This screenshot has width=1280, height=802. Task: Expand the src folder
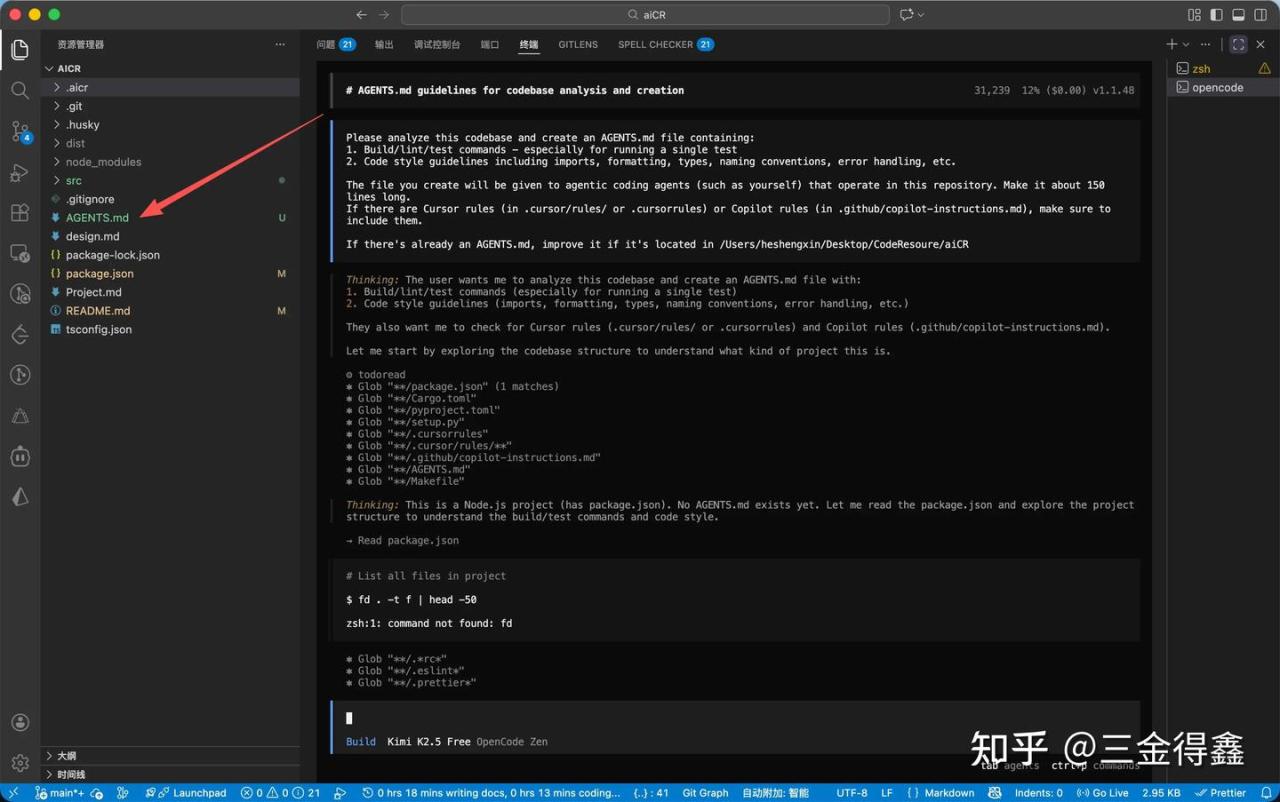74,181
